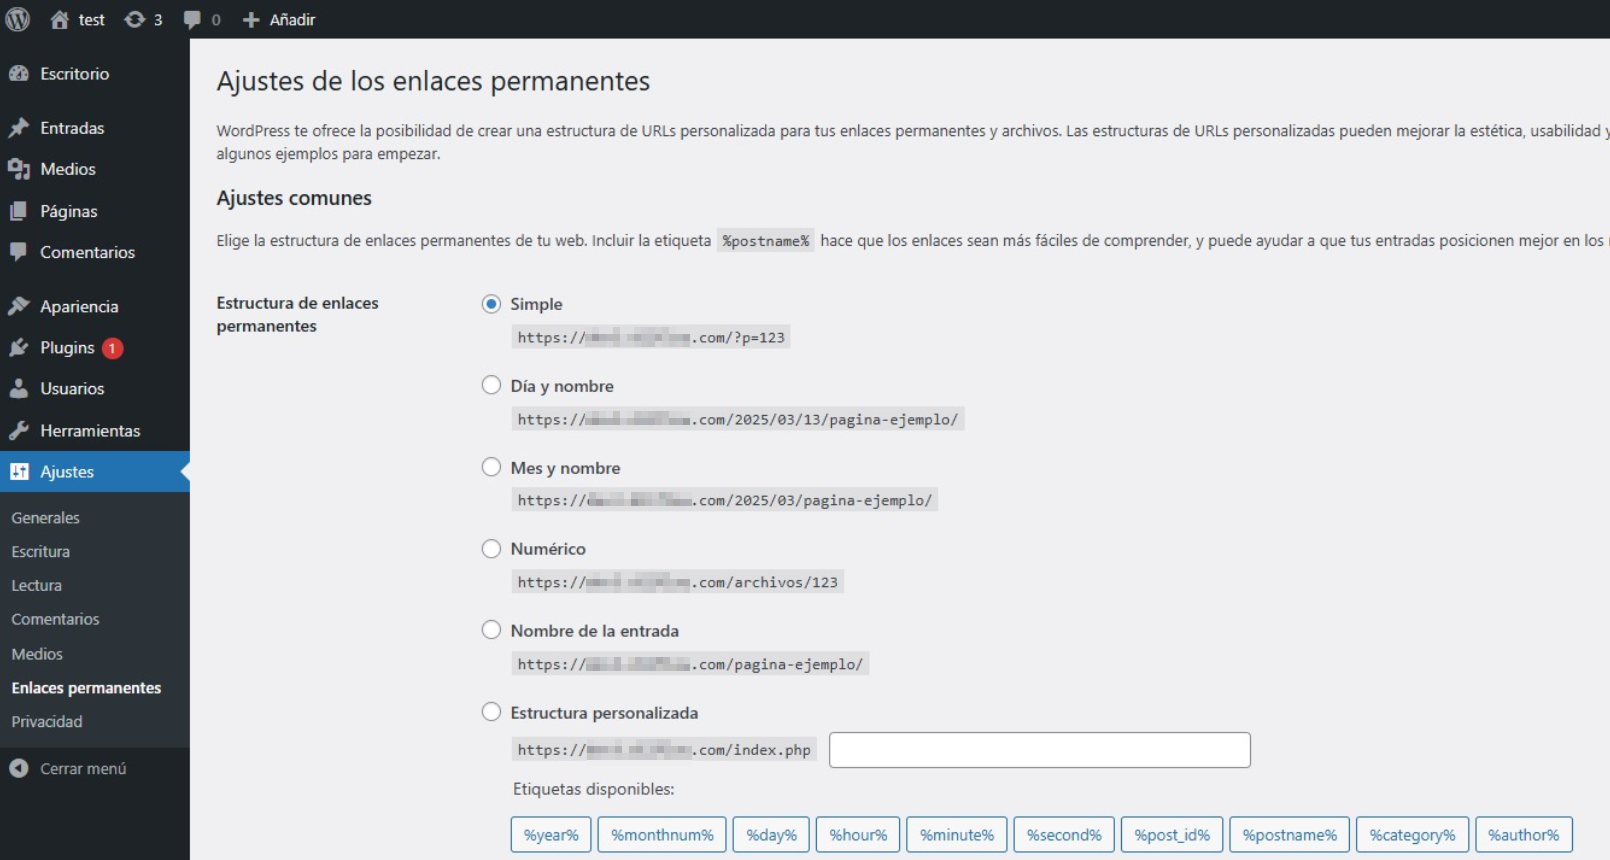Add the %author% tag button
The height and width of the screenshot is (860, 1610).
pyautogui.click(x=1523, y=835)
